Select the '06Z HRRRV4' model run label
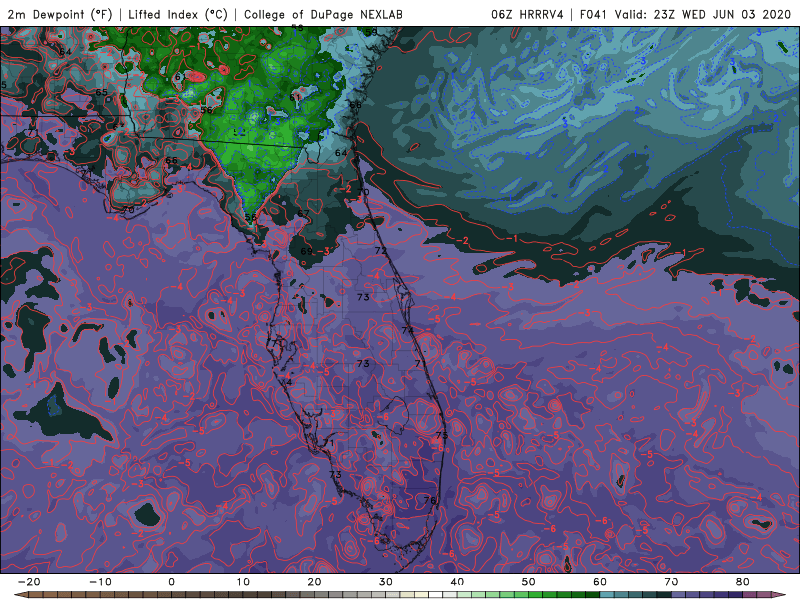 pos(527,15)
